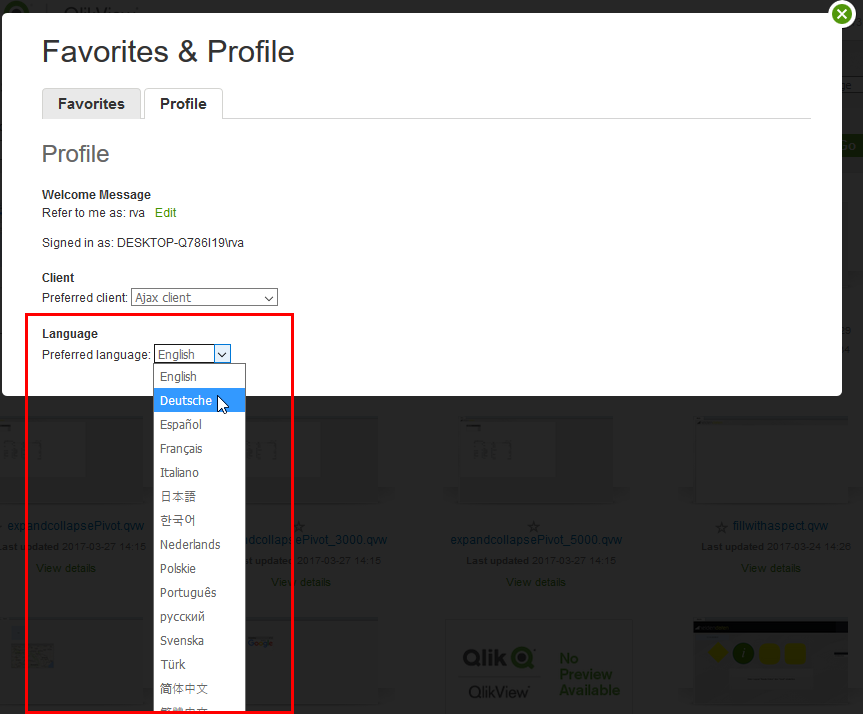Favorite star above expandcollapsePivot_5000.qvw

pyautogui.click(x=533, y=526)
